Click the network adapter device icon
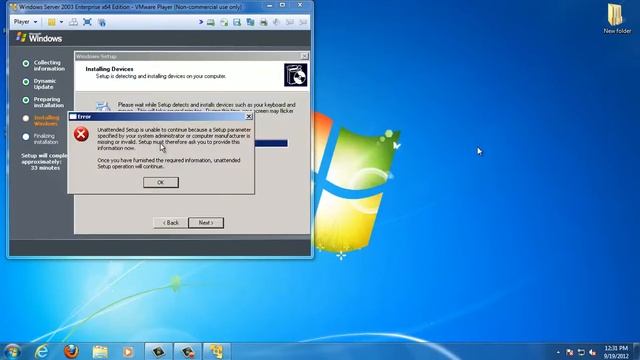640x360 pixels. (x=250, y=22)
